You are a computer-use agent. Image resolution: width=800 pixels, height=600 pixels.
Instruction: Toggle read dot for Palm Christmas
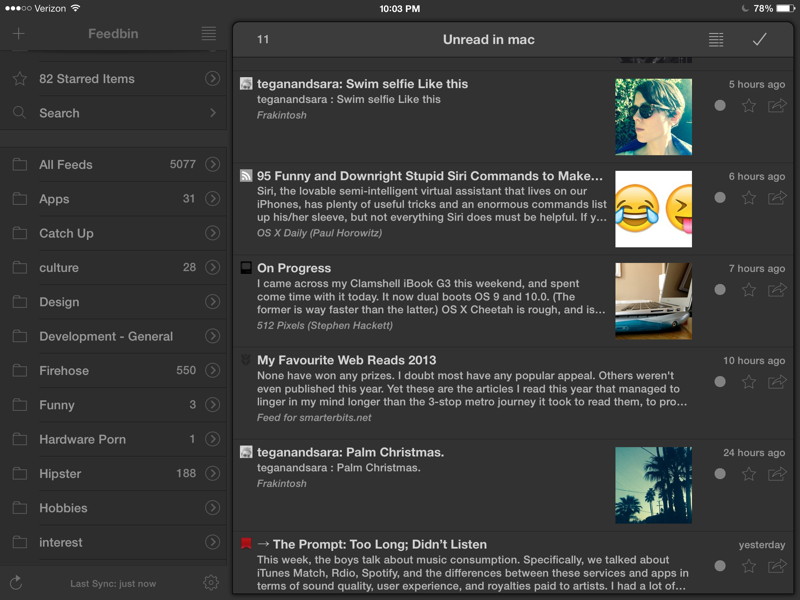click(720, 474)
